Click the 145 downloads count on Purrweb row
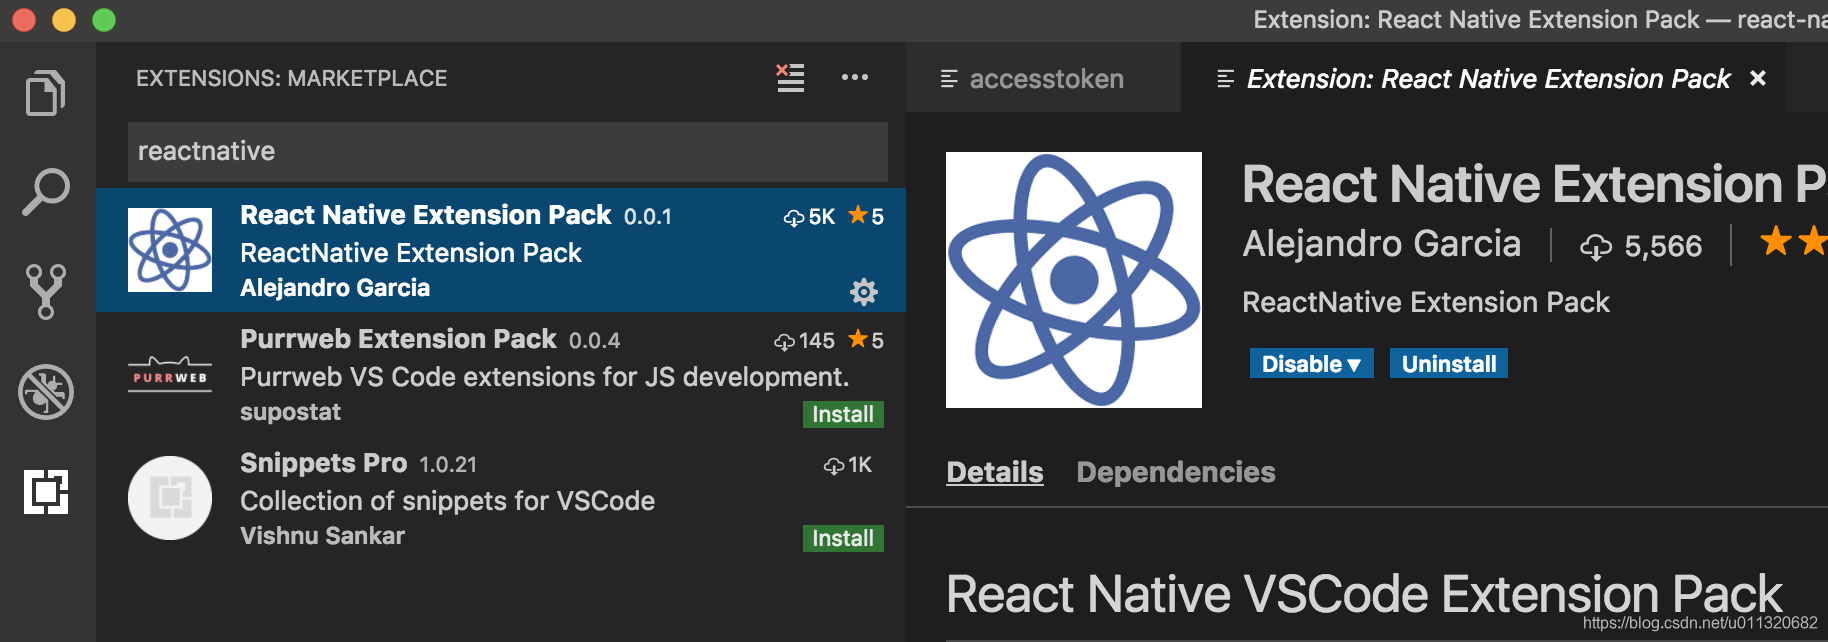The height and width of the screenshot is (642, 1828). 804,341
